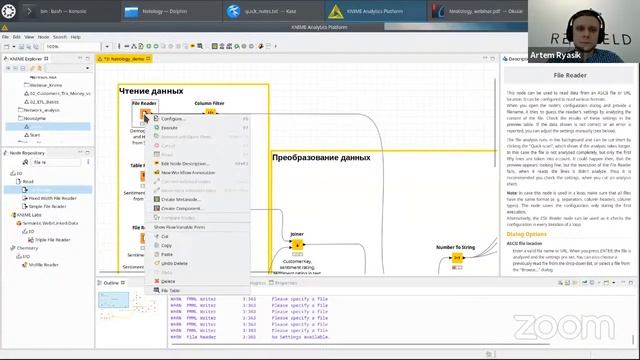Choose Delete in the context menu
The width and height of the screenshot is (640, 360).
[198, 281]
